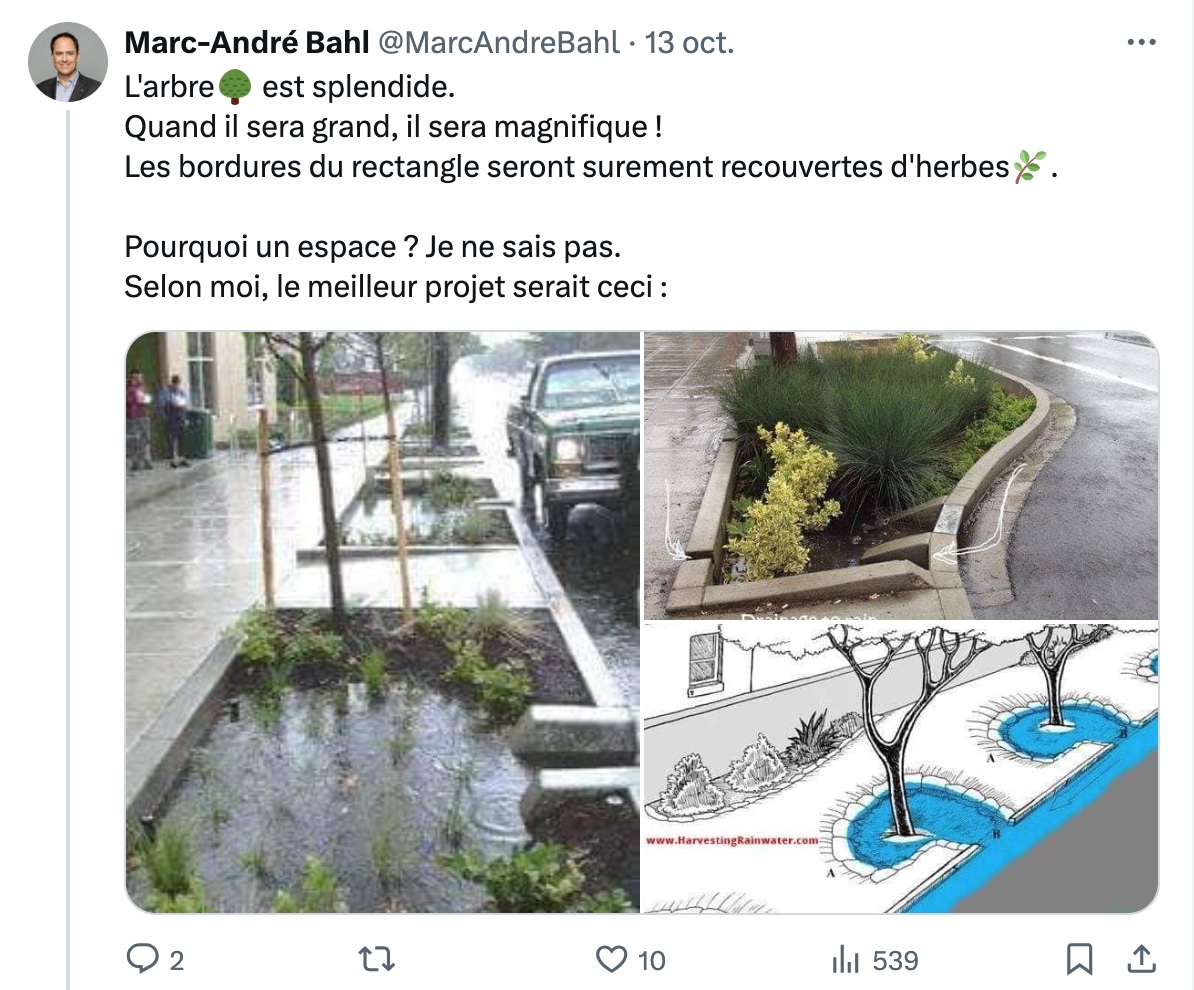The height and width of the screenshot is (990, 1194).
Task: Like the tweet with the heart icon
Action: 611,959
